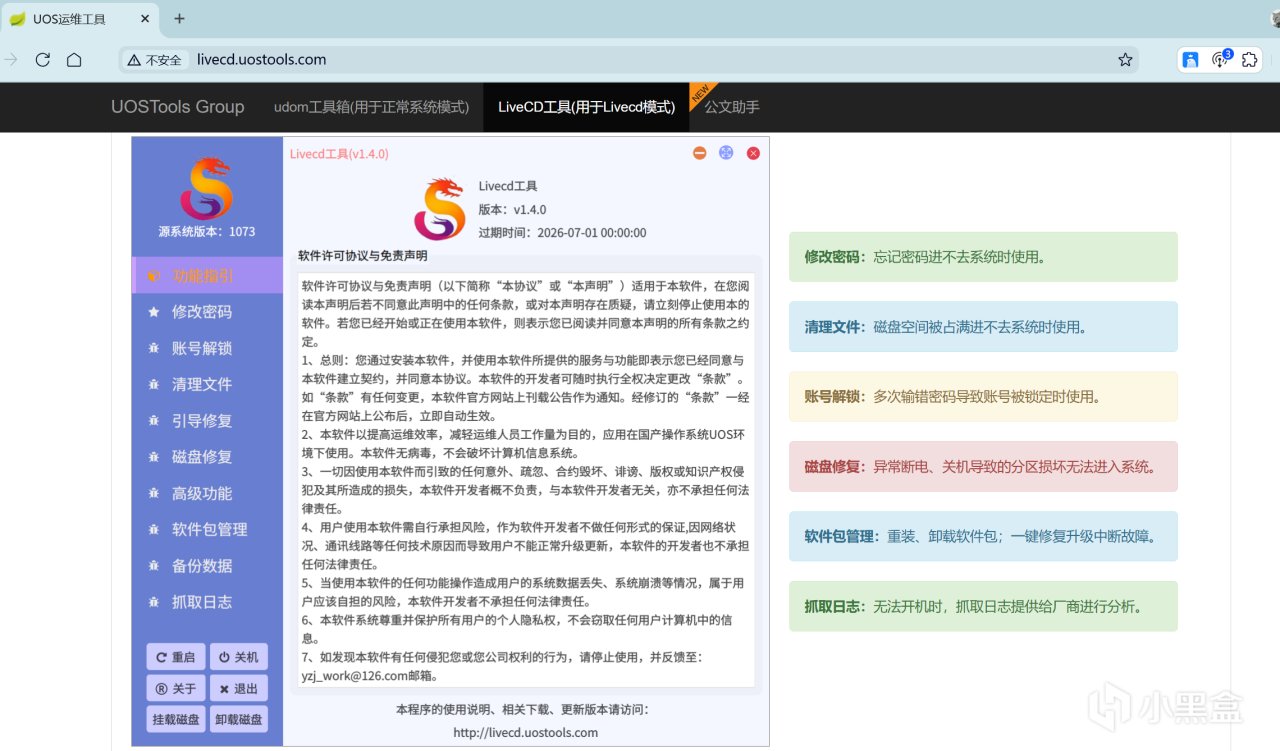Select 磁盘修复 in the sidebar
This screenshot has height=751, width=1280.
[207, 457]
